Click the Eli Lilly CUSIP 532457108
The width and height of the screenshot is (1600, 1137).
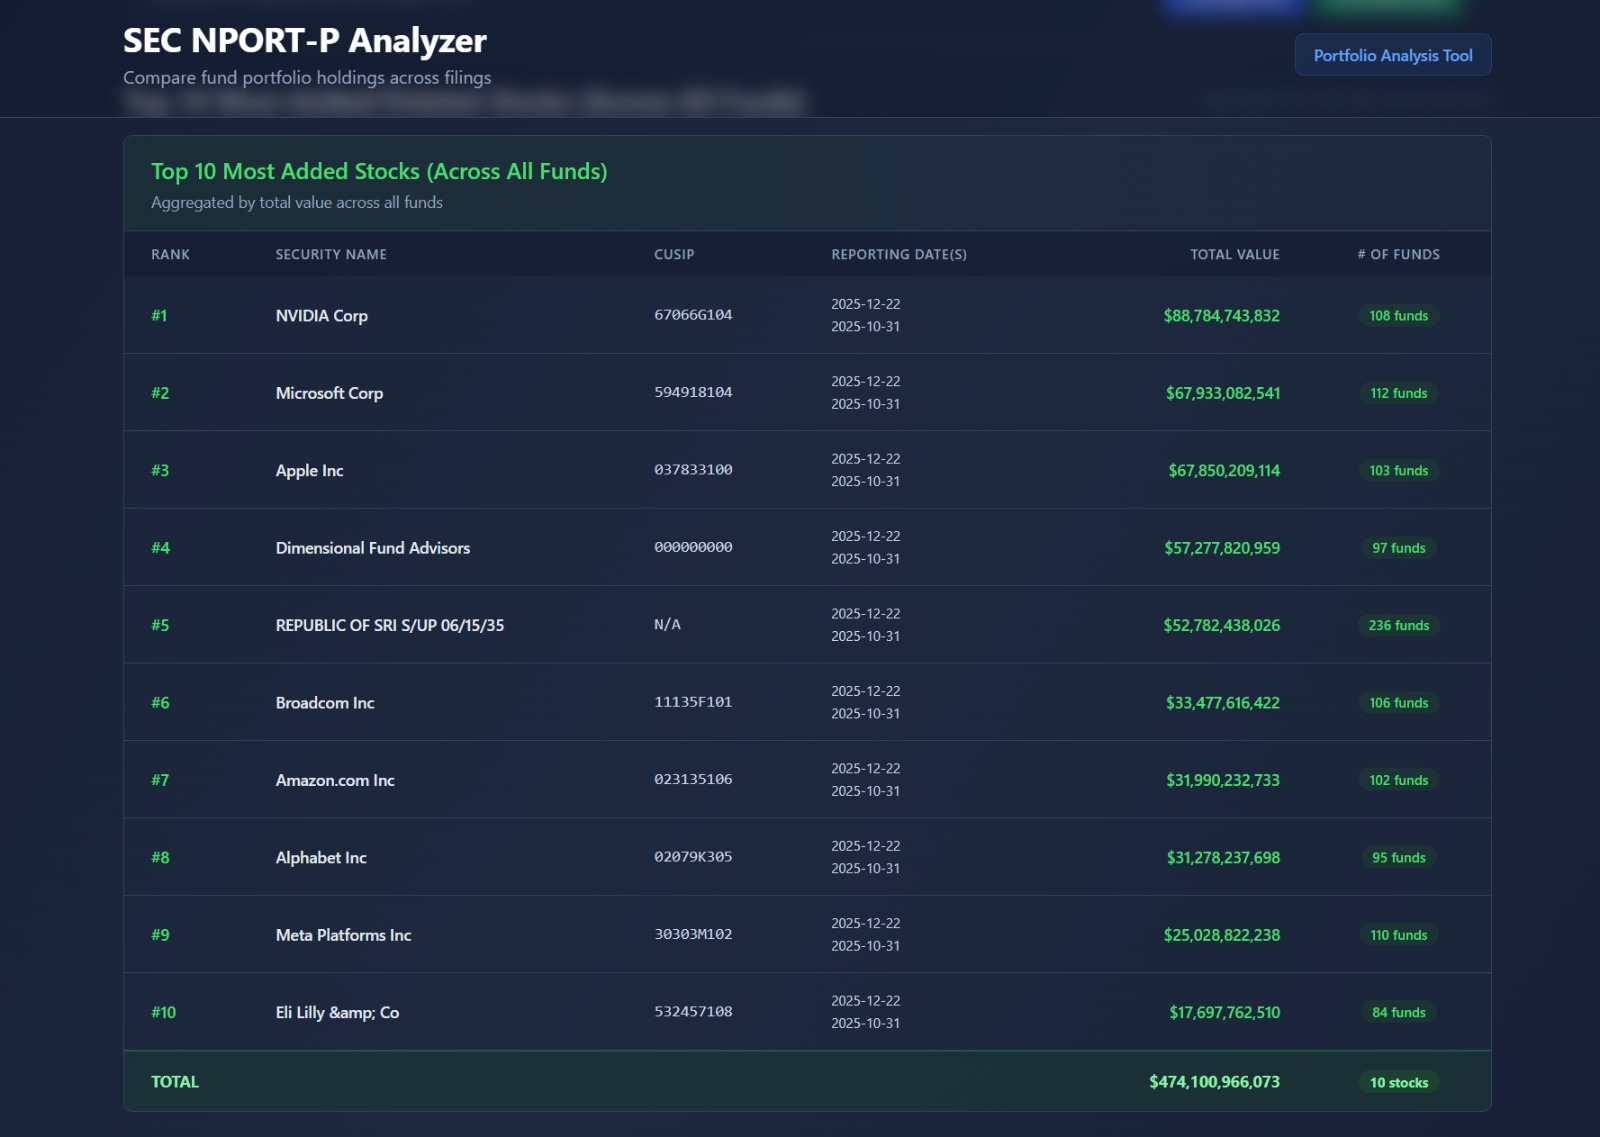coord(693,1012)
